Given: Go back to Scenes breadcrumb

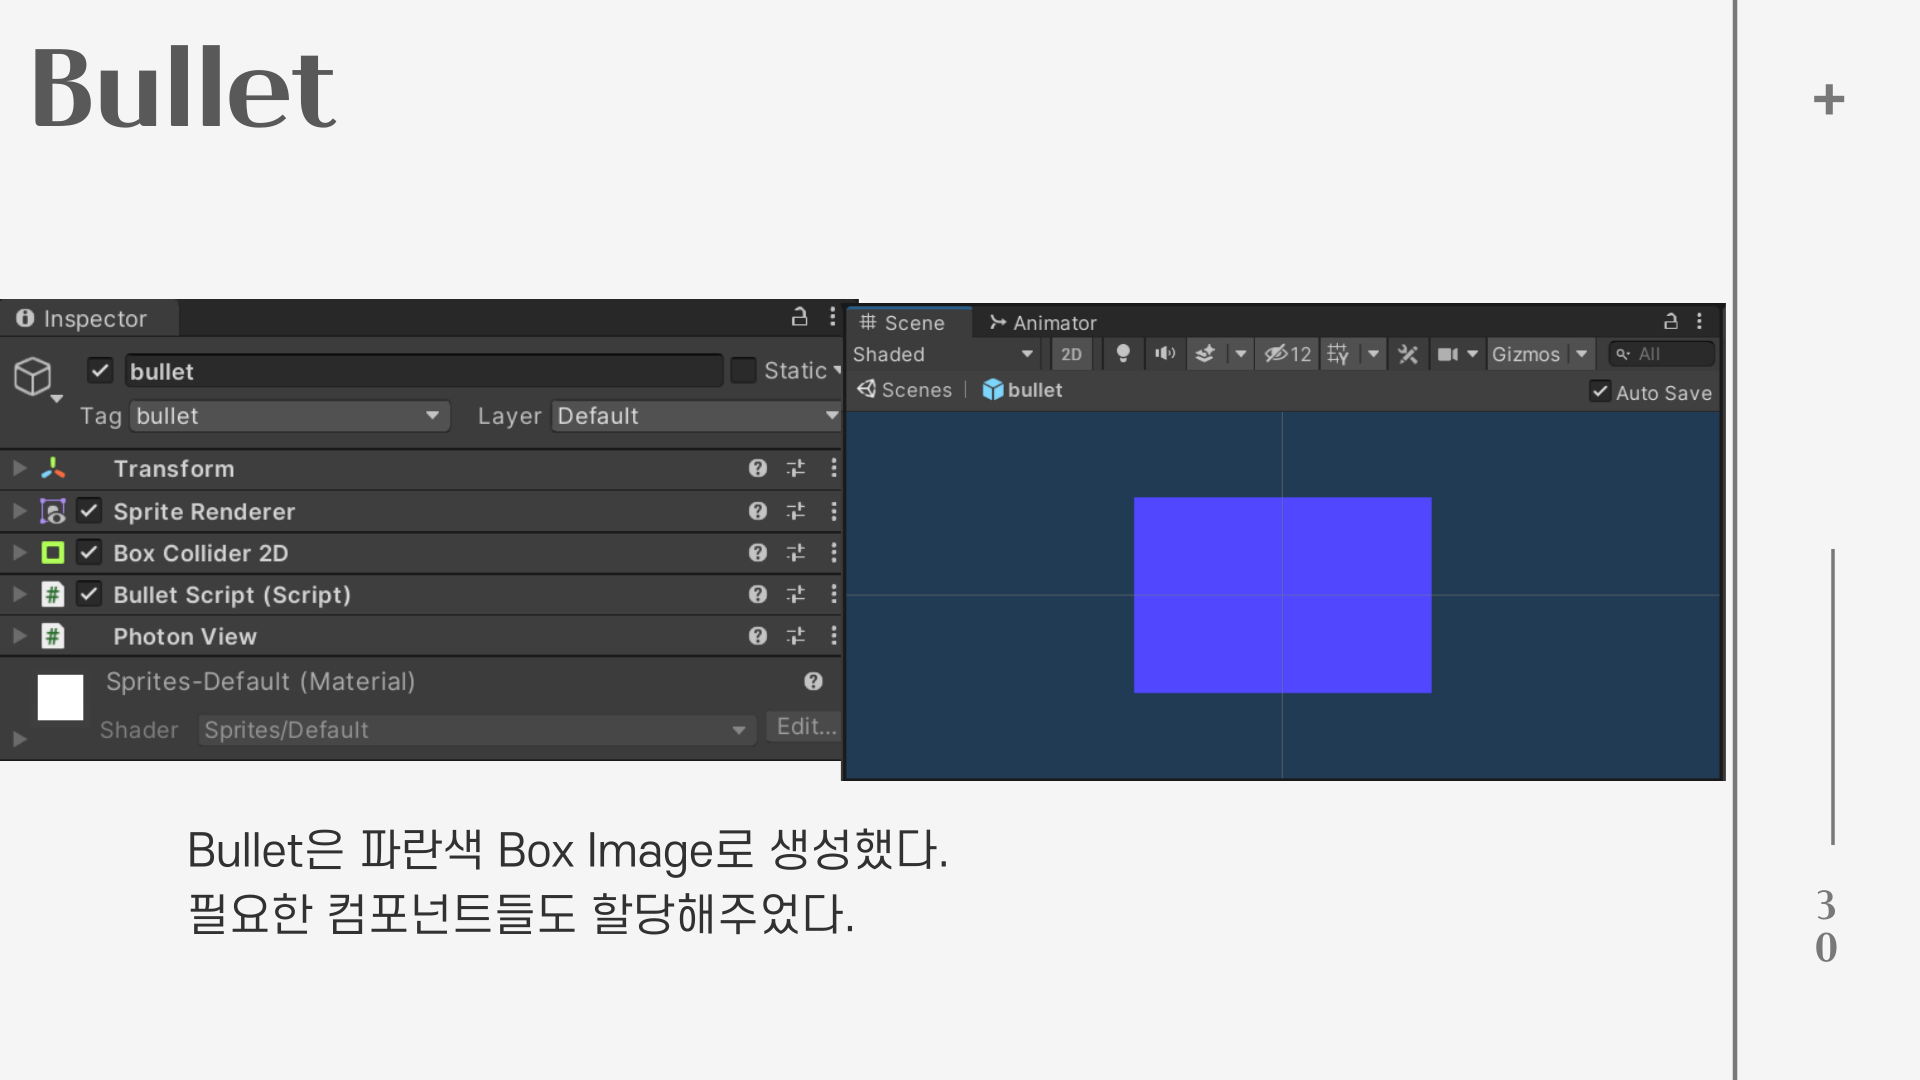Looking at the screenshot, I should point(905,390).
